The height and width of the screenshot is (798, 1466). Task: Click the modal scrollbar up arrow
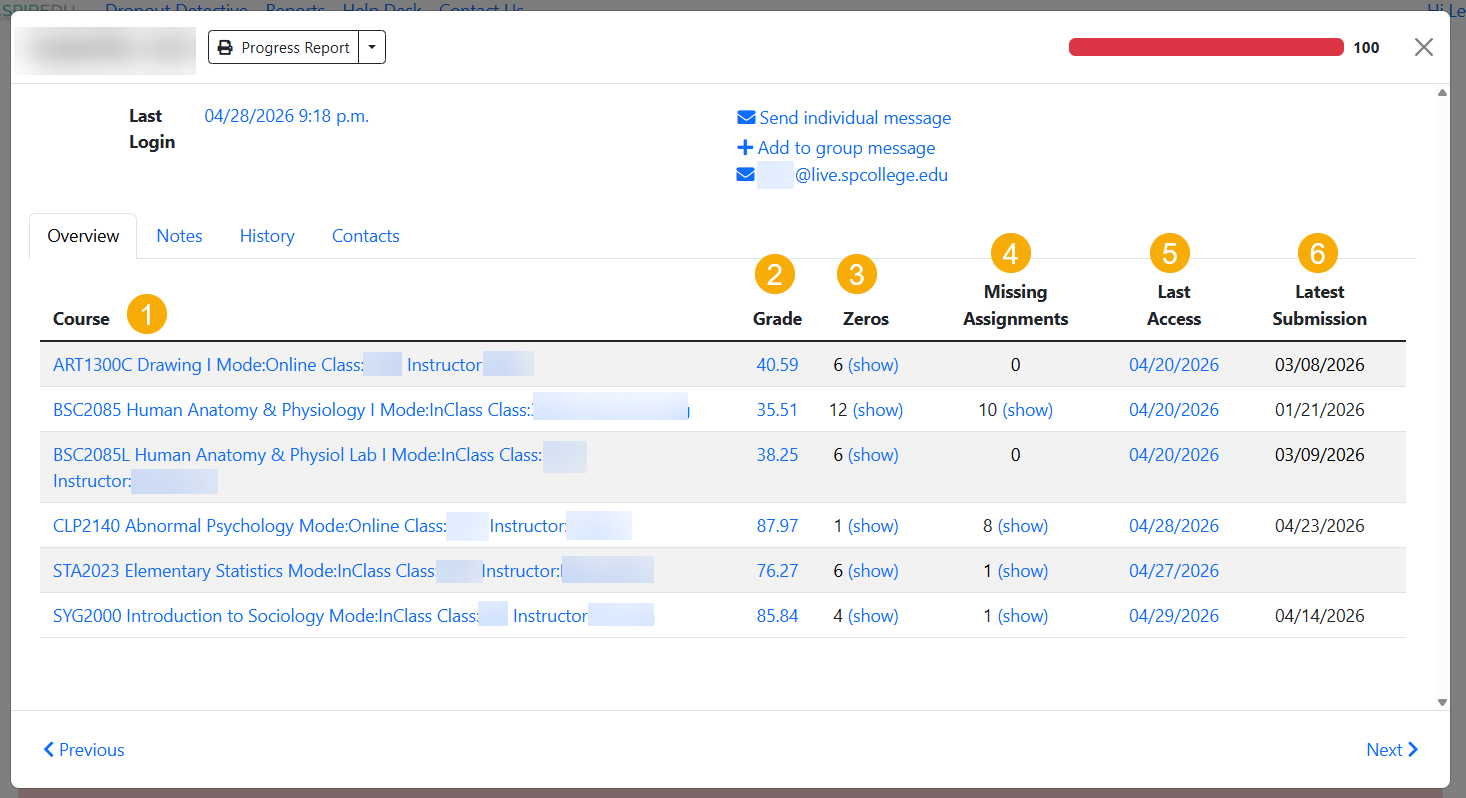tap(1442, 93)
